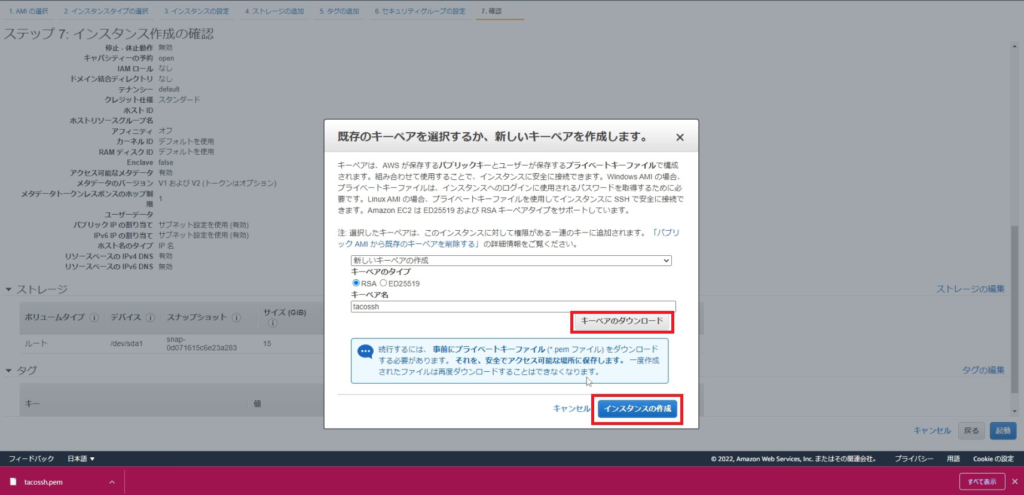Switch to 6. セキュリティグループの設定 tab
Image resolution: width=1024 pixels, height=495 pixels.
(420, 10)
